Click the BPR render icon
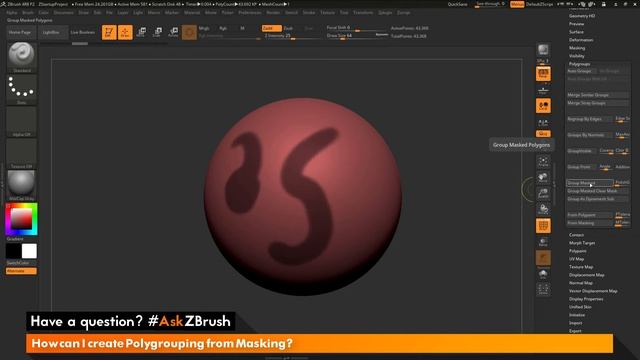Screen dimensions: 640x360 point(543,51)
